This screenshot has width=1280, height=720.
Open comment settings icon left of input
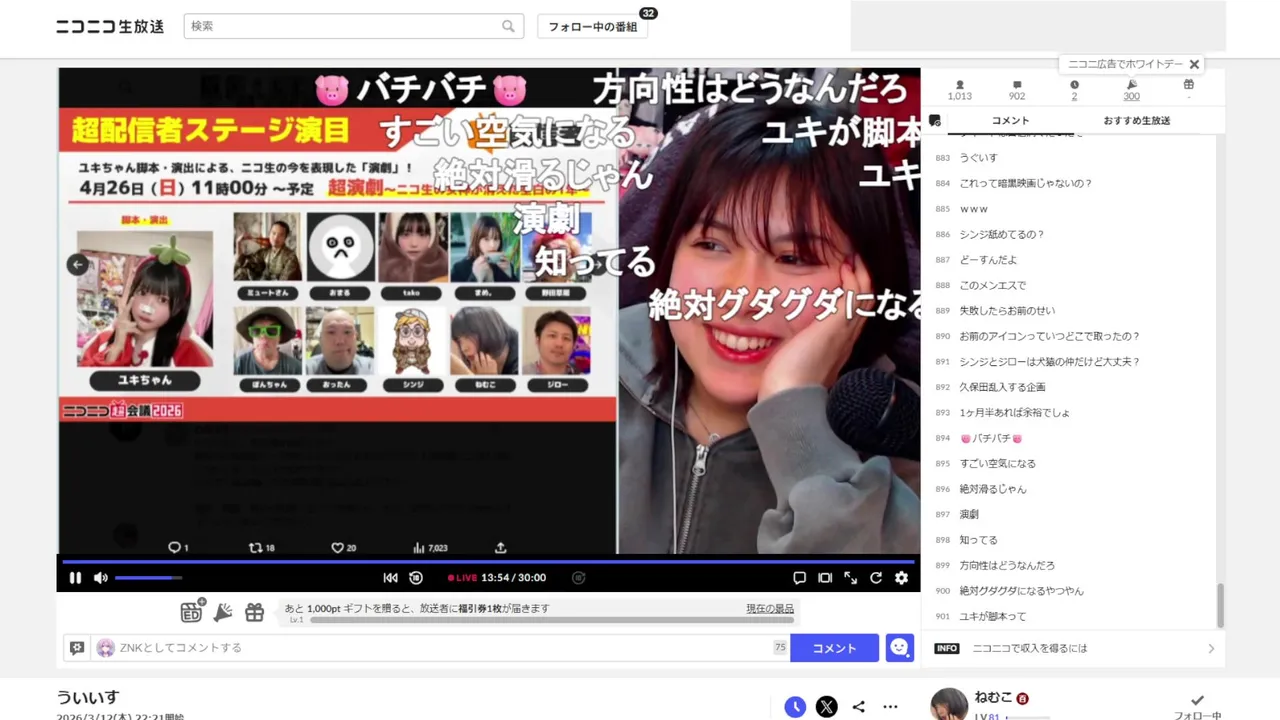point(77,648)
